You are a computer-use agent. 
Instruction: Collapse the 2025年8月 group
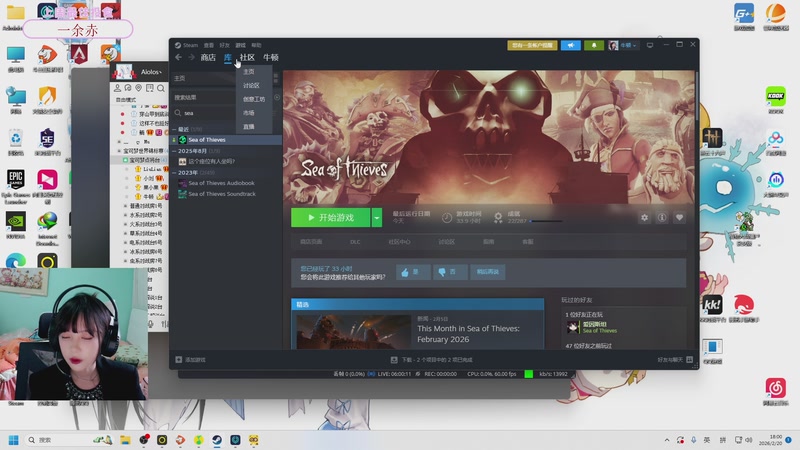click(x=174, y=151)
